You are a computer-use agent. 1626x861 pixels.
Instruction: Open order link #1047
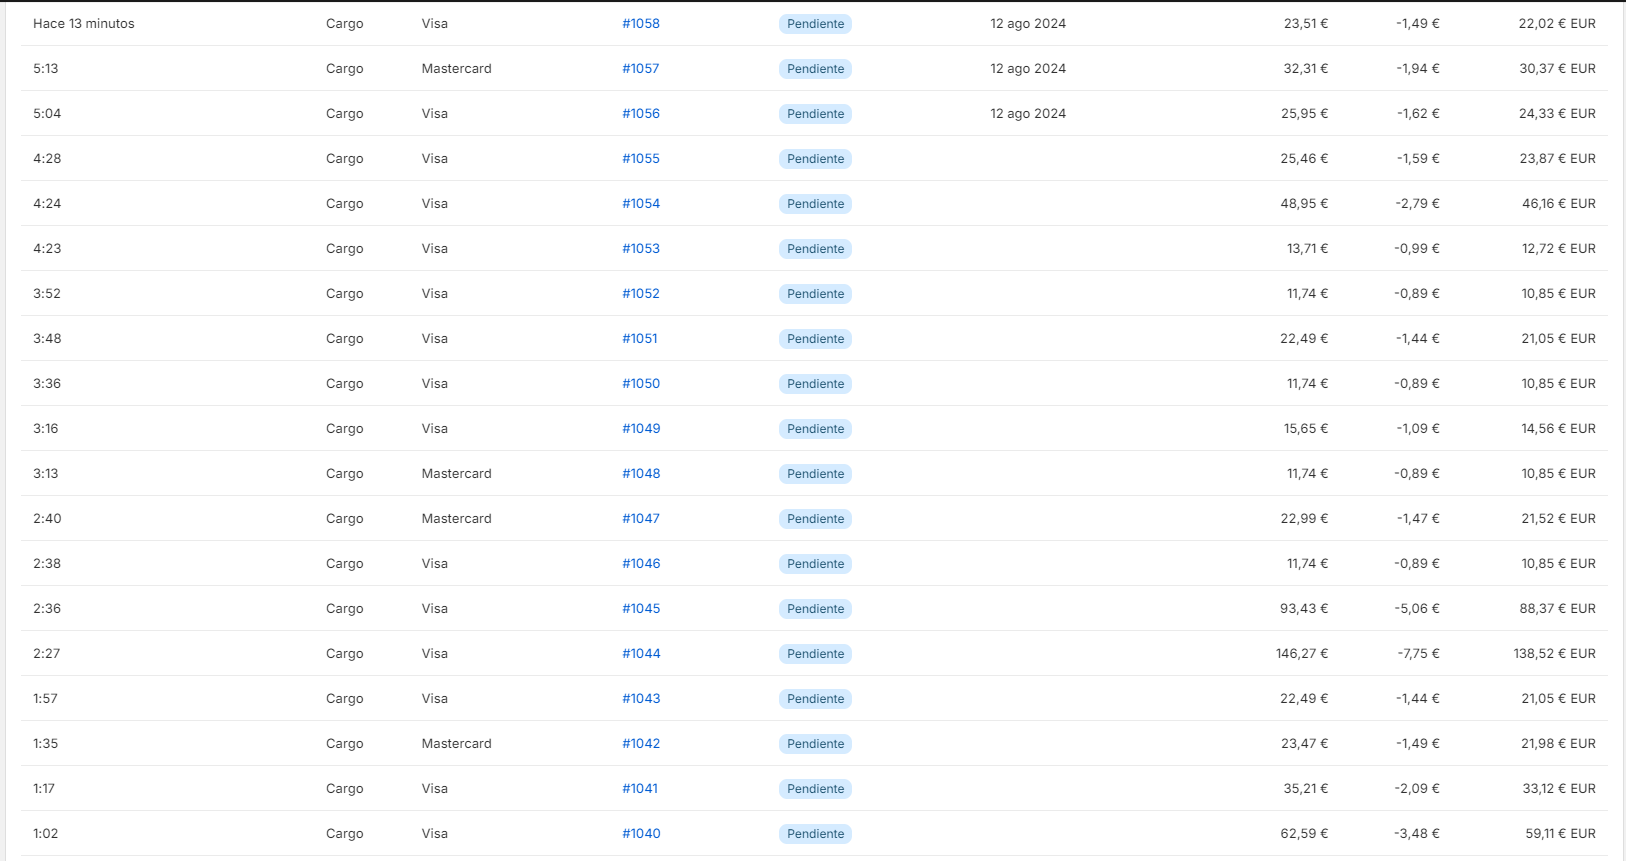(641, 518)
